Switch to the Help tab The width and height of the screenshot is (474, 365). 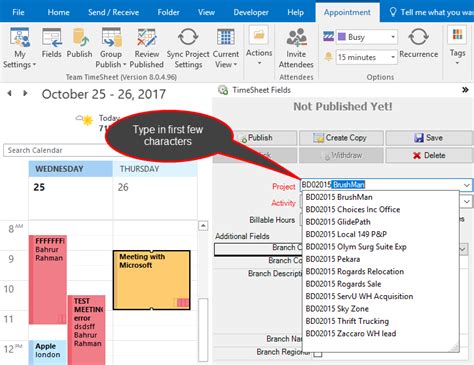295,12
